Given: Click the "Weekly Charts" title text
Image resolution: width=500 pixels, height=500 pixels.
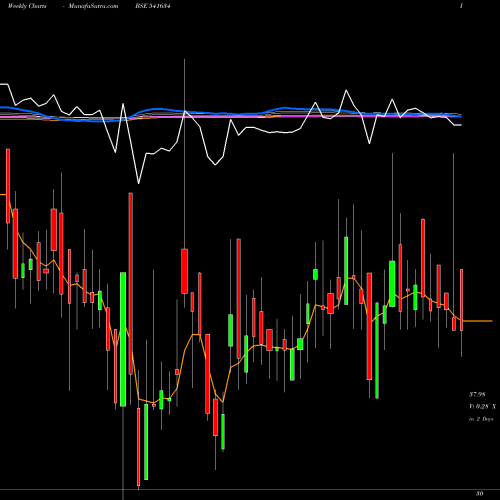Looking at the screenshot, I should tap(27, 6).
